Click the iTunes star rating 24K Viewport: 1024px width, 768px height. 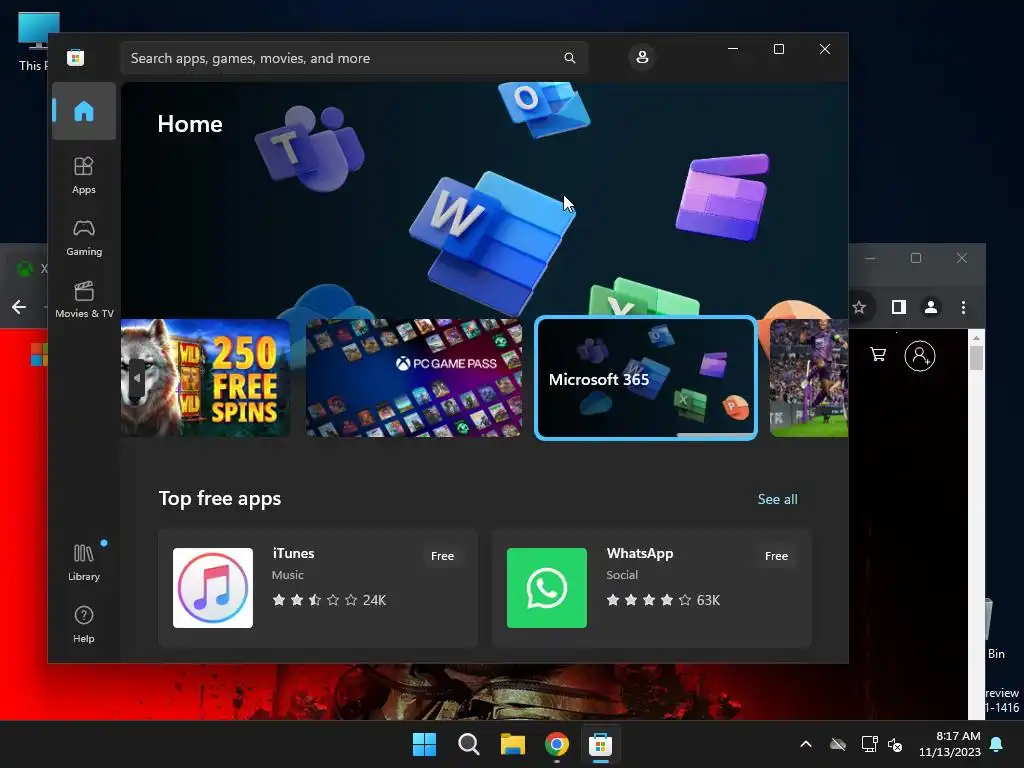pyautogui.click(x=329, y=600)
